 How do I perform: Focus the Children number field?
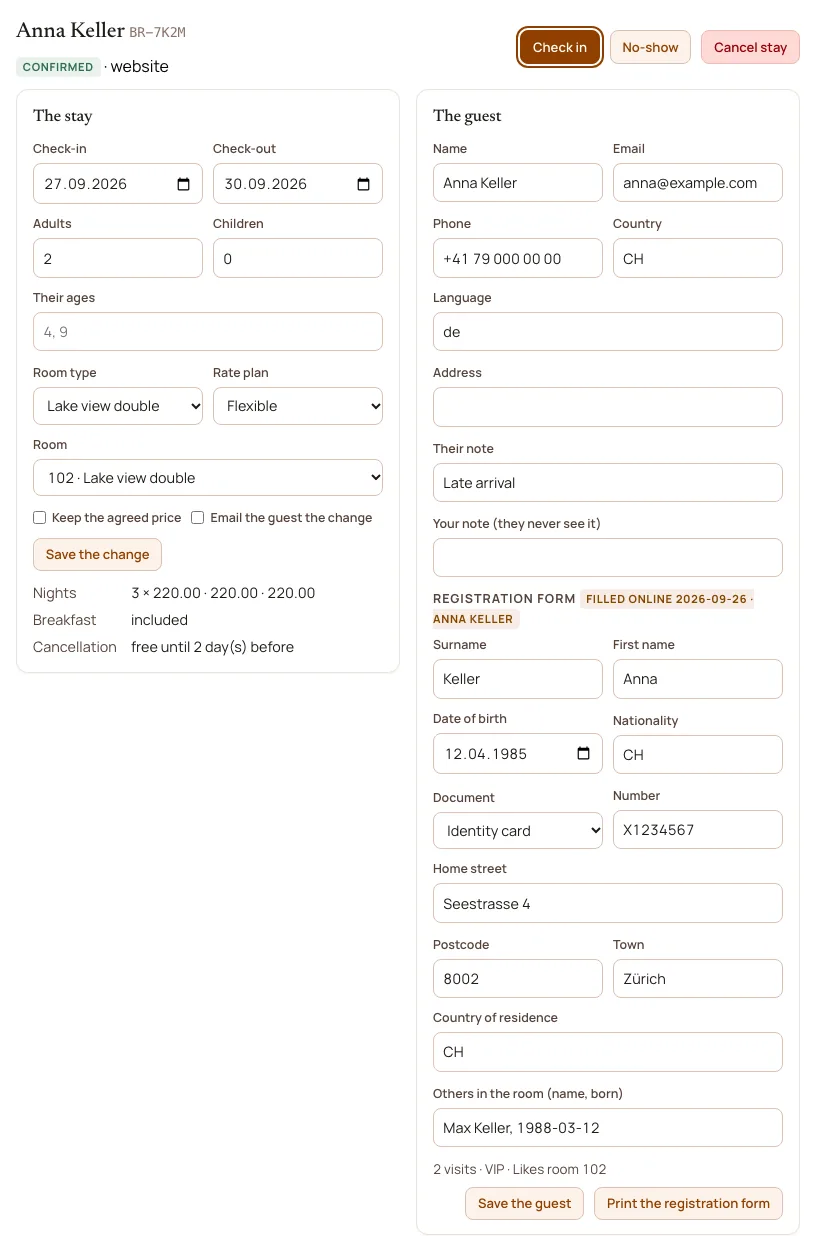pos(298,258)
